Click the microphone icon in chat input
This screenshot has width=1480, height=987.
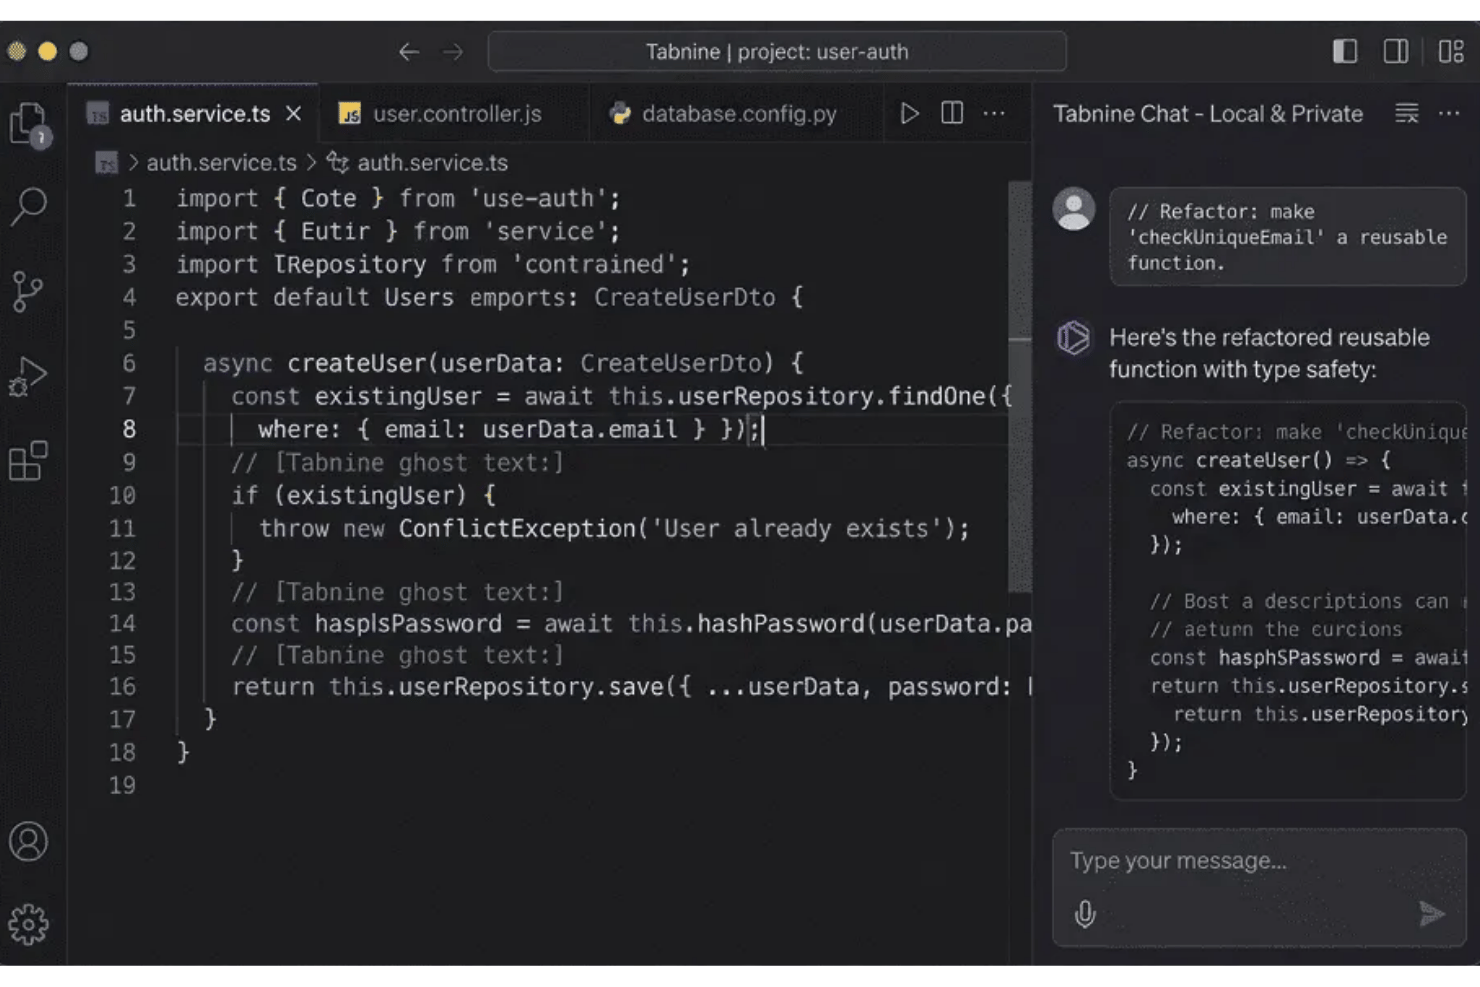1085,914
